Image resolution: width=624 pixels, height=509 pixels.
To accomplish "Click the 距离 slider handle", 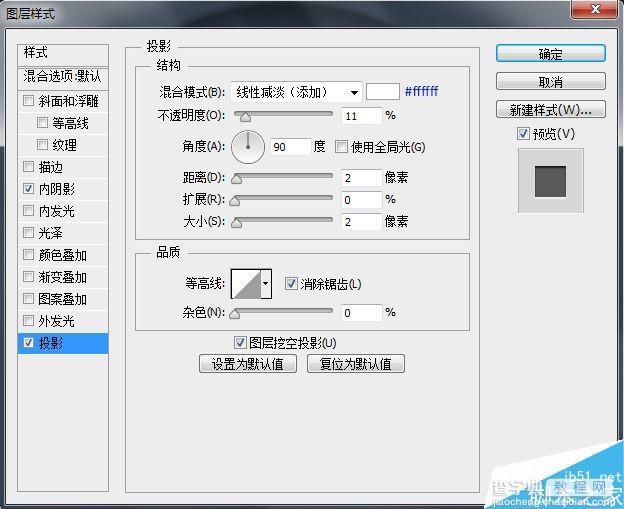I will coord(236,179).
